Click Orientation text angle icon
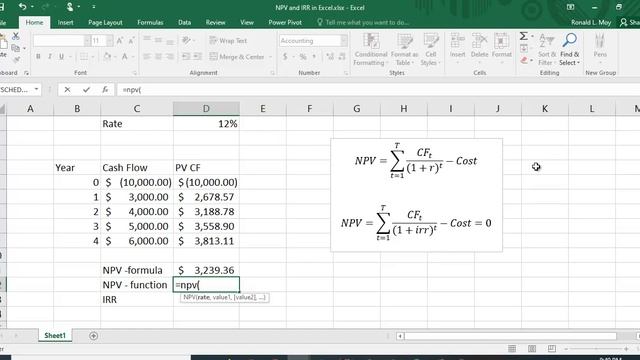Screen dimensions: 640x360 click(186, 40)
